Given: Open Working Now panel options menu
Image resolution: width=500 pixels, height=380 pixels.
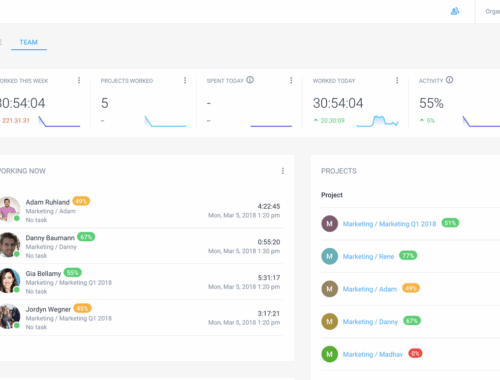Looking at the screenshot, I should (x=283, y=171).
